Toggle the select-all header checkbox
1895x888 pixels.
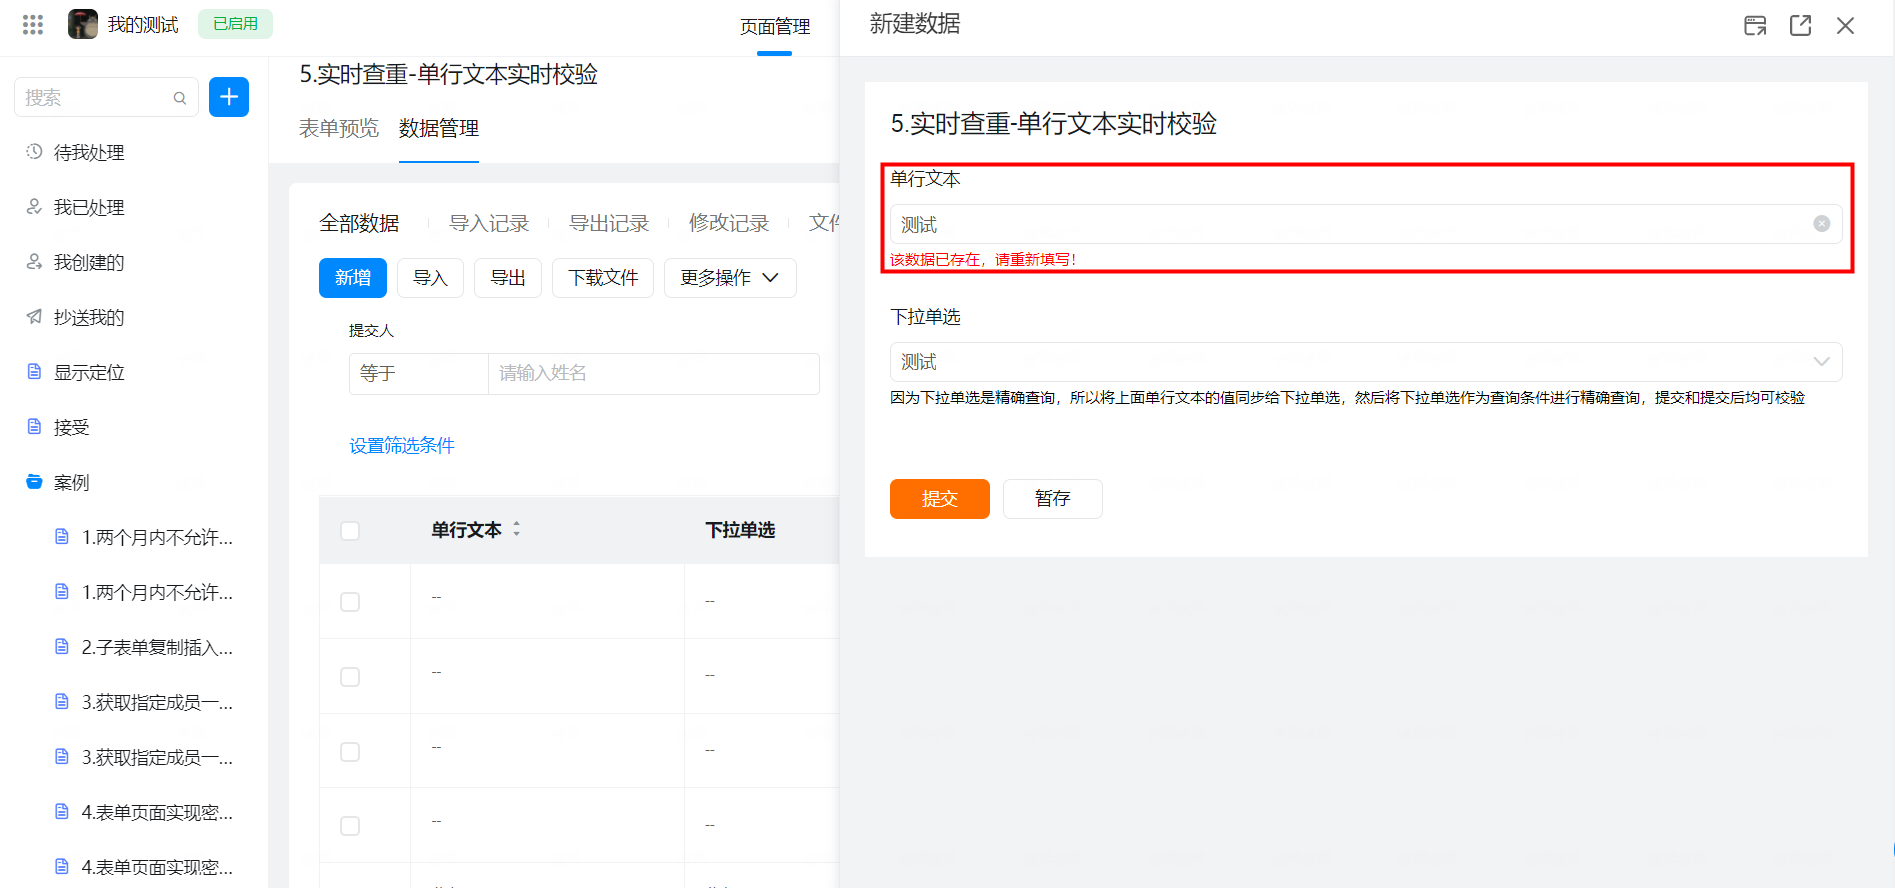point(350,531)
